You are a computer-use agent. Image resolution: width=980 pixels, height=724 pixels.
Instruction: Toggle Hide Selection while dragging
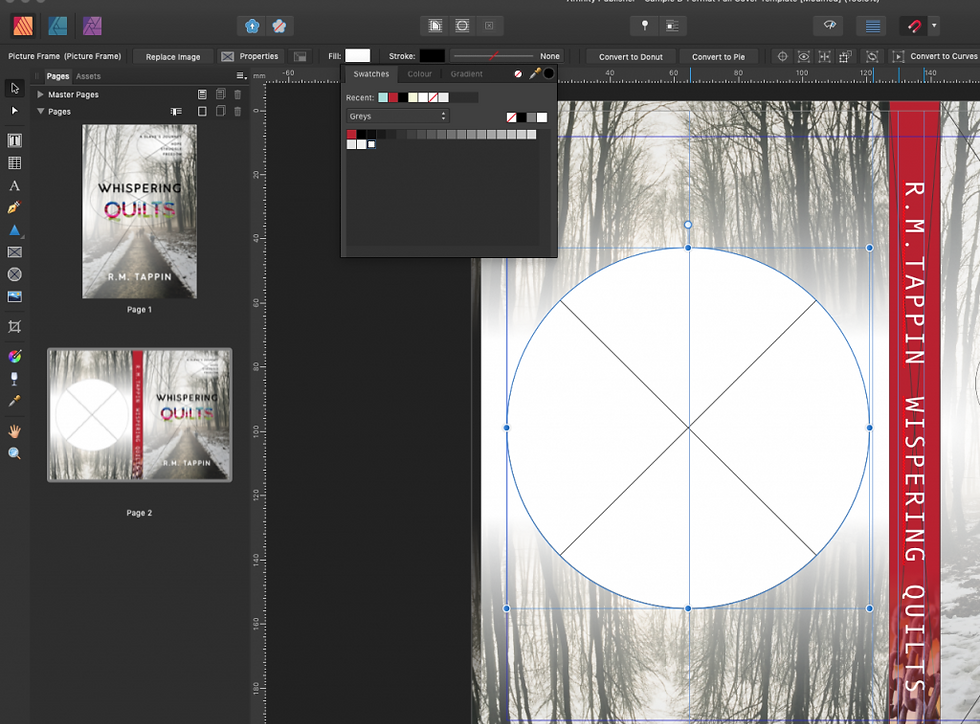click(804, 56)
